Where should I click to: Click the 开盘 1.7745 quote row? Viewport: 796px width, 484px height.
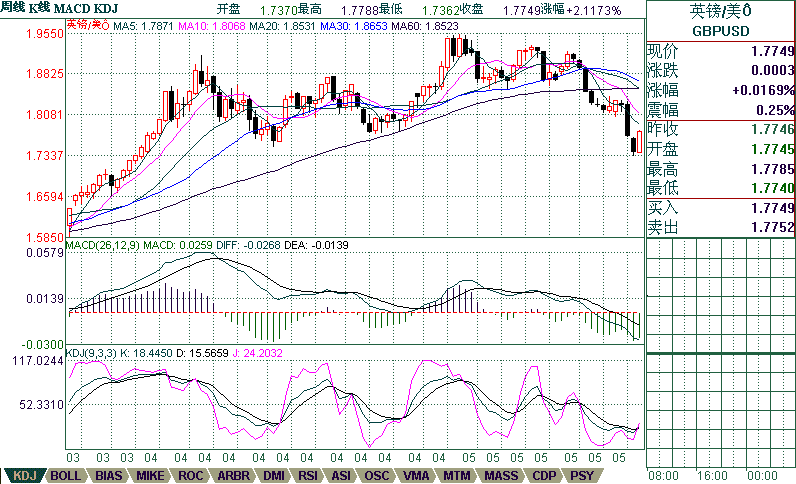(x=721, y=149)
